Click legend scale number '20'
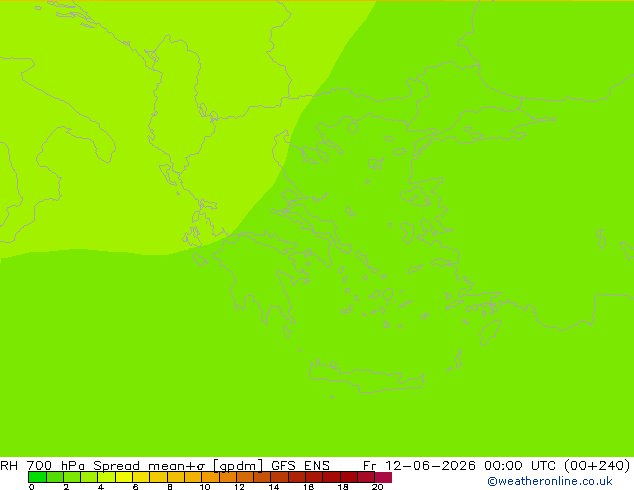The height and width of the screenshot is (490, 634). click(377, 487)
